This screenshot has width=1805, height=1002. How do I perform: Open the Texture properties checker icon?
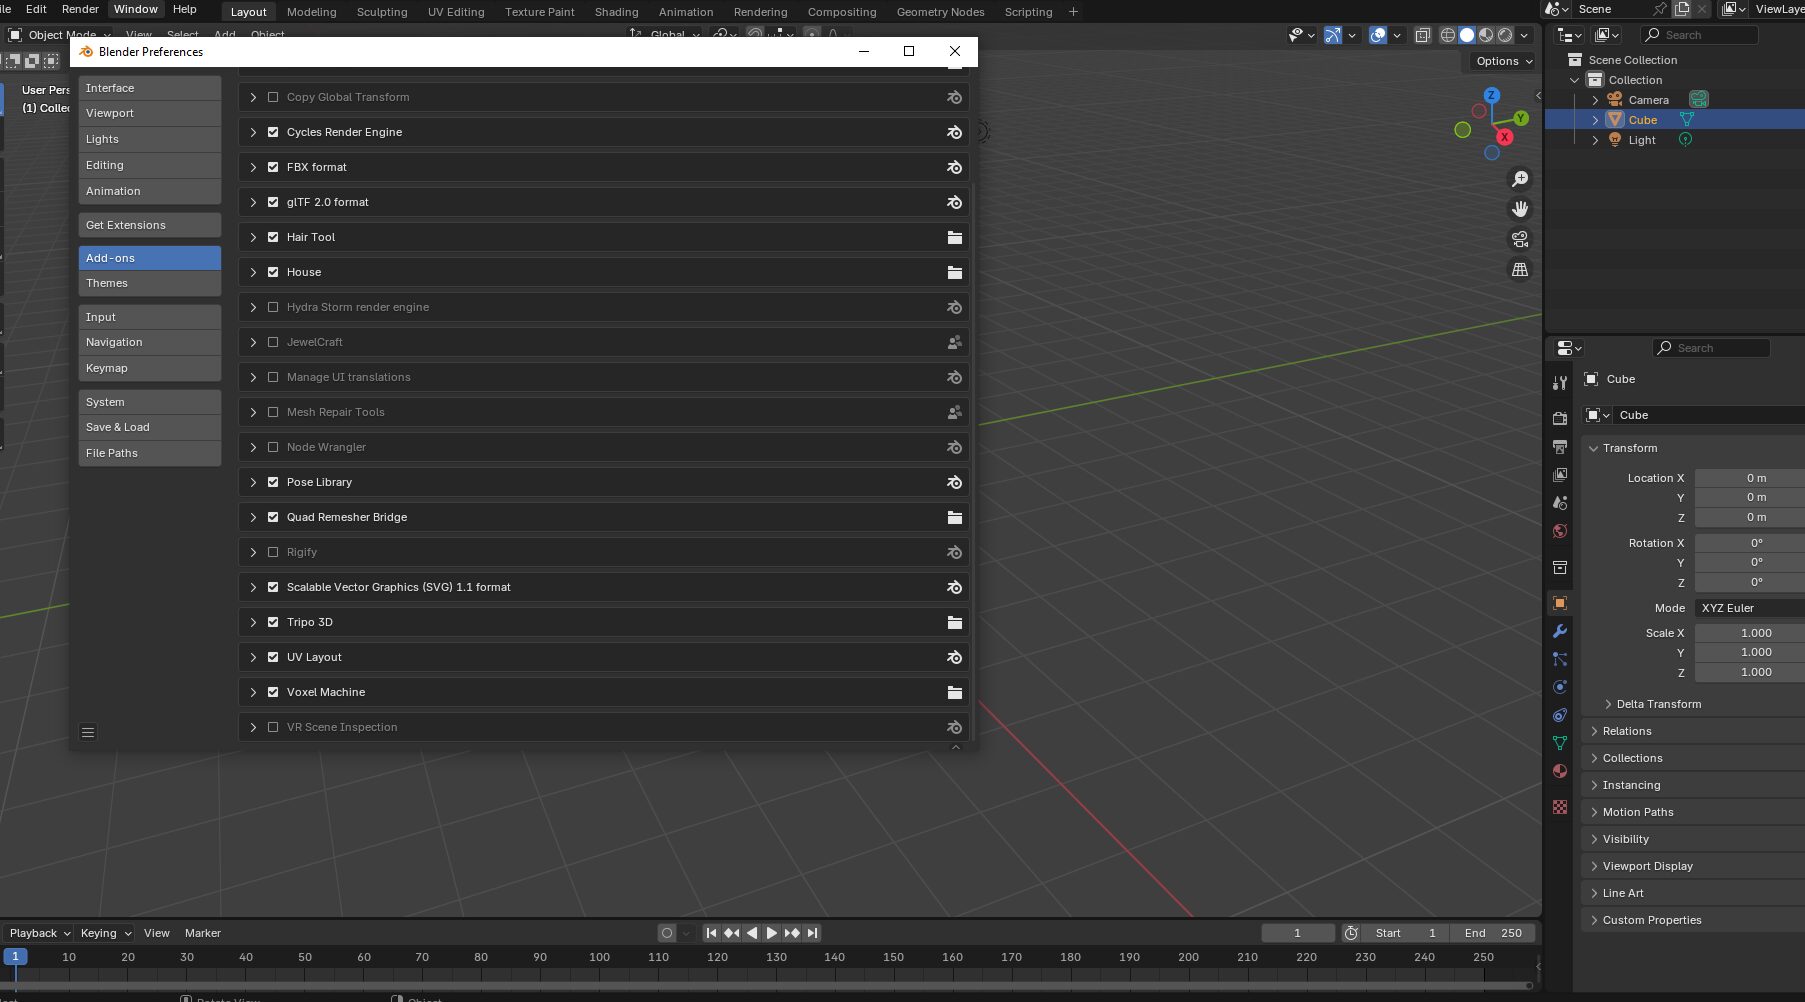tap(1560, 807)
